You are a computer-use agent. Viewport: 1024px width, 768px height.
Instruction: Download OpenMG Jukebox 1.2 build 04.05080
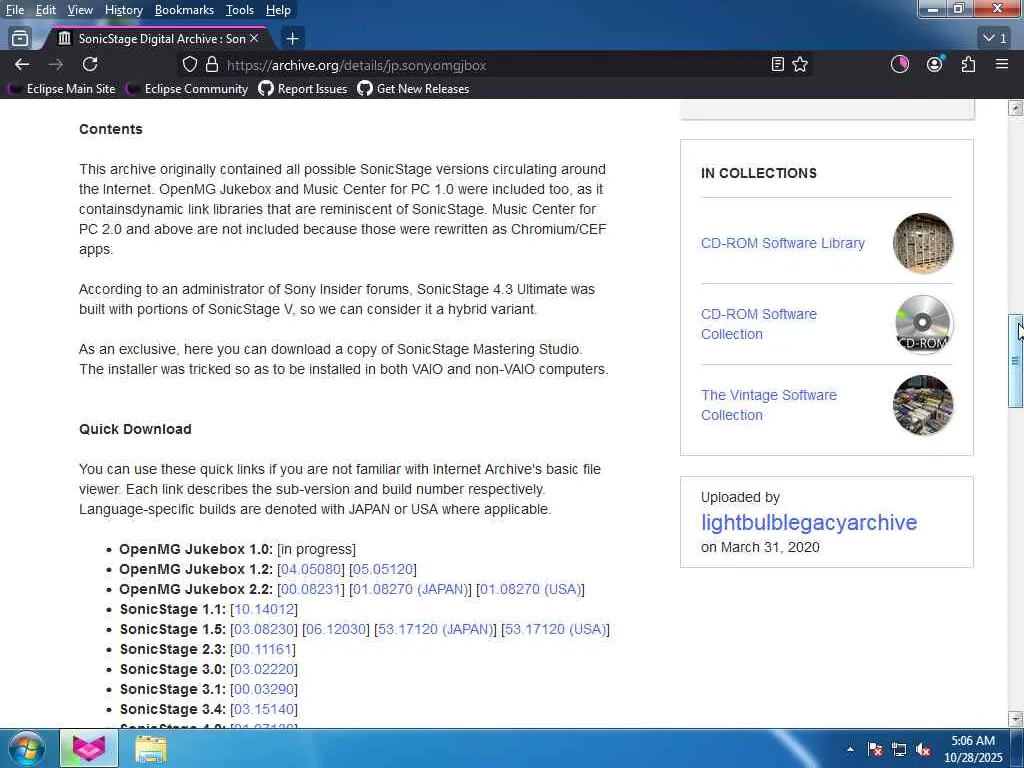(x=311, y=569)
